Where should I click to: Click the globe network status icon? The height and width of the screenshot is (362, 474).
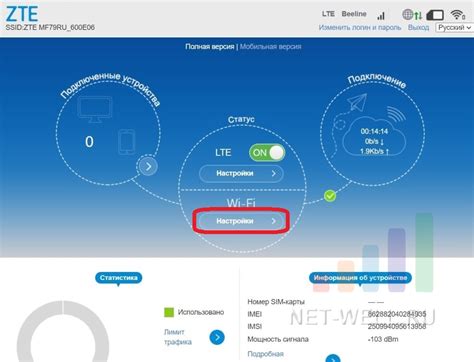(x=408, y=14)
